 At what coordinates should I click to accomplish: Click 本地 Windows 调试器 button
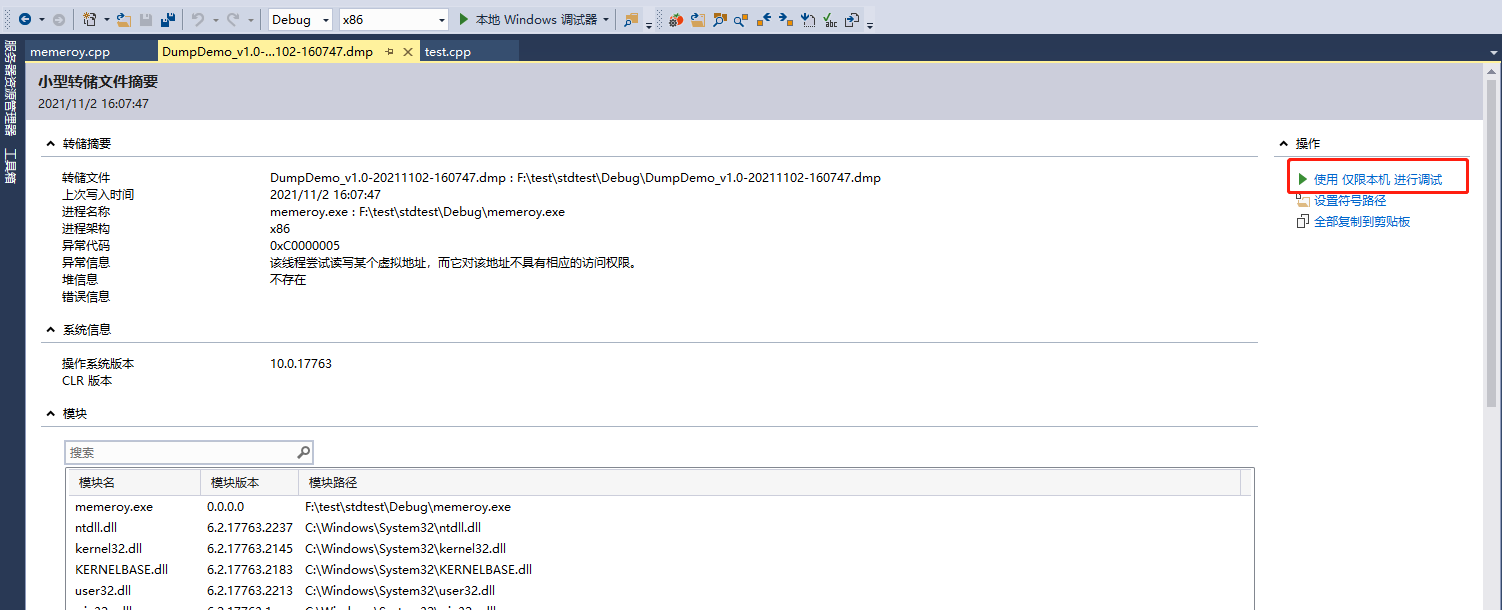535,19
